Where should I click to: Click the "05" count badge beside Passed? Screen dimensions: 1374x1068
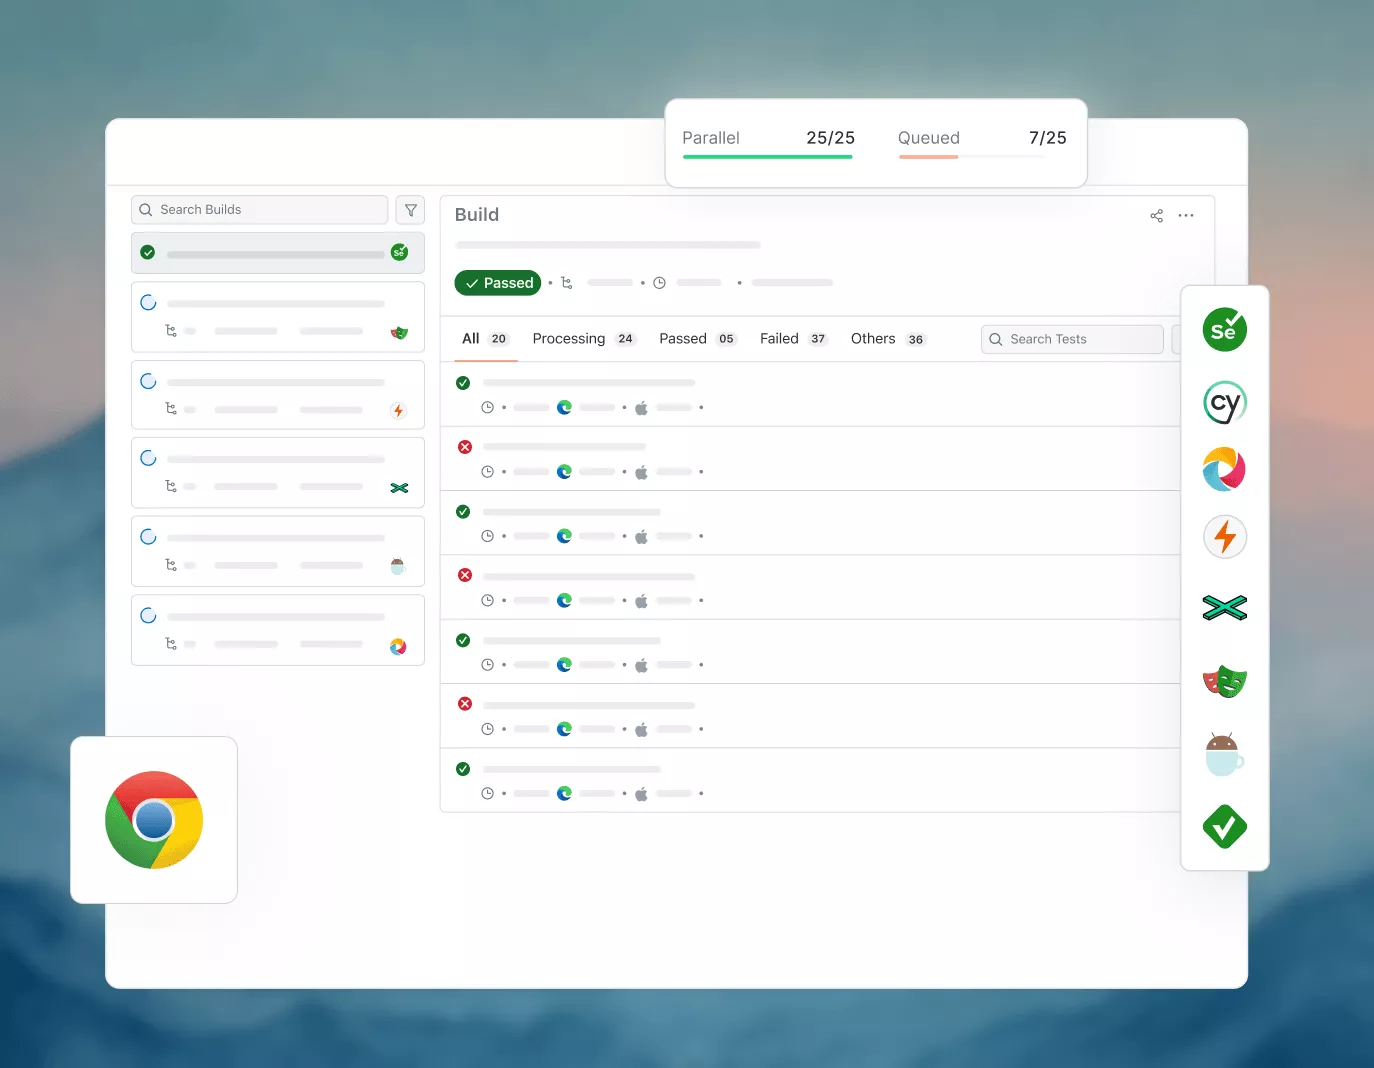click(727, 339)
